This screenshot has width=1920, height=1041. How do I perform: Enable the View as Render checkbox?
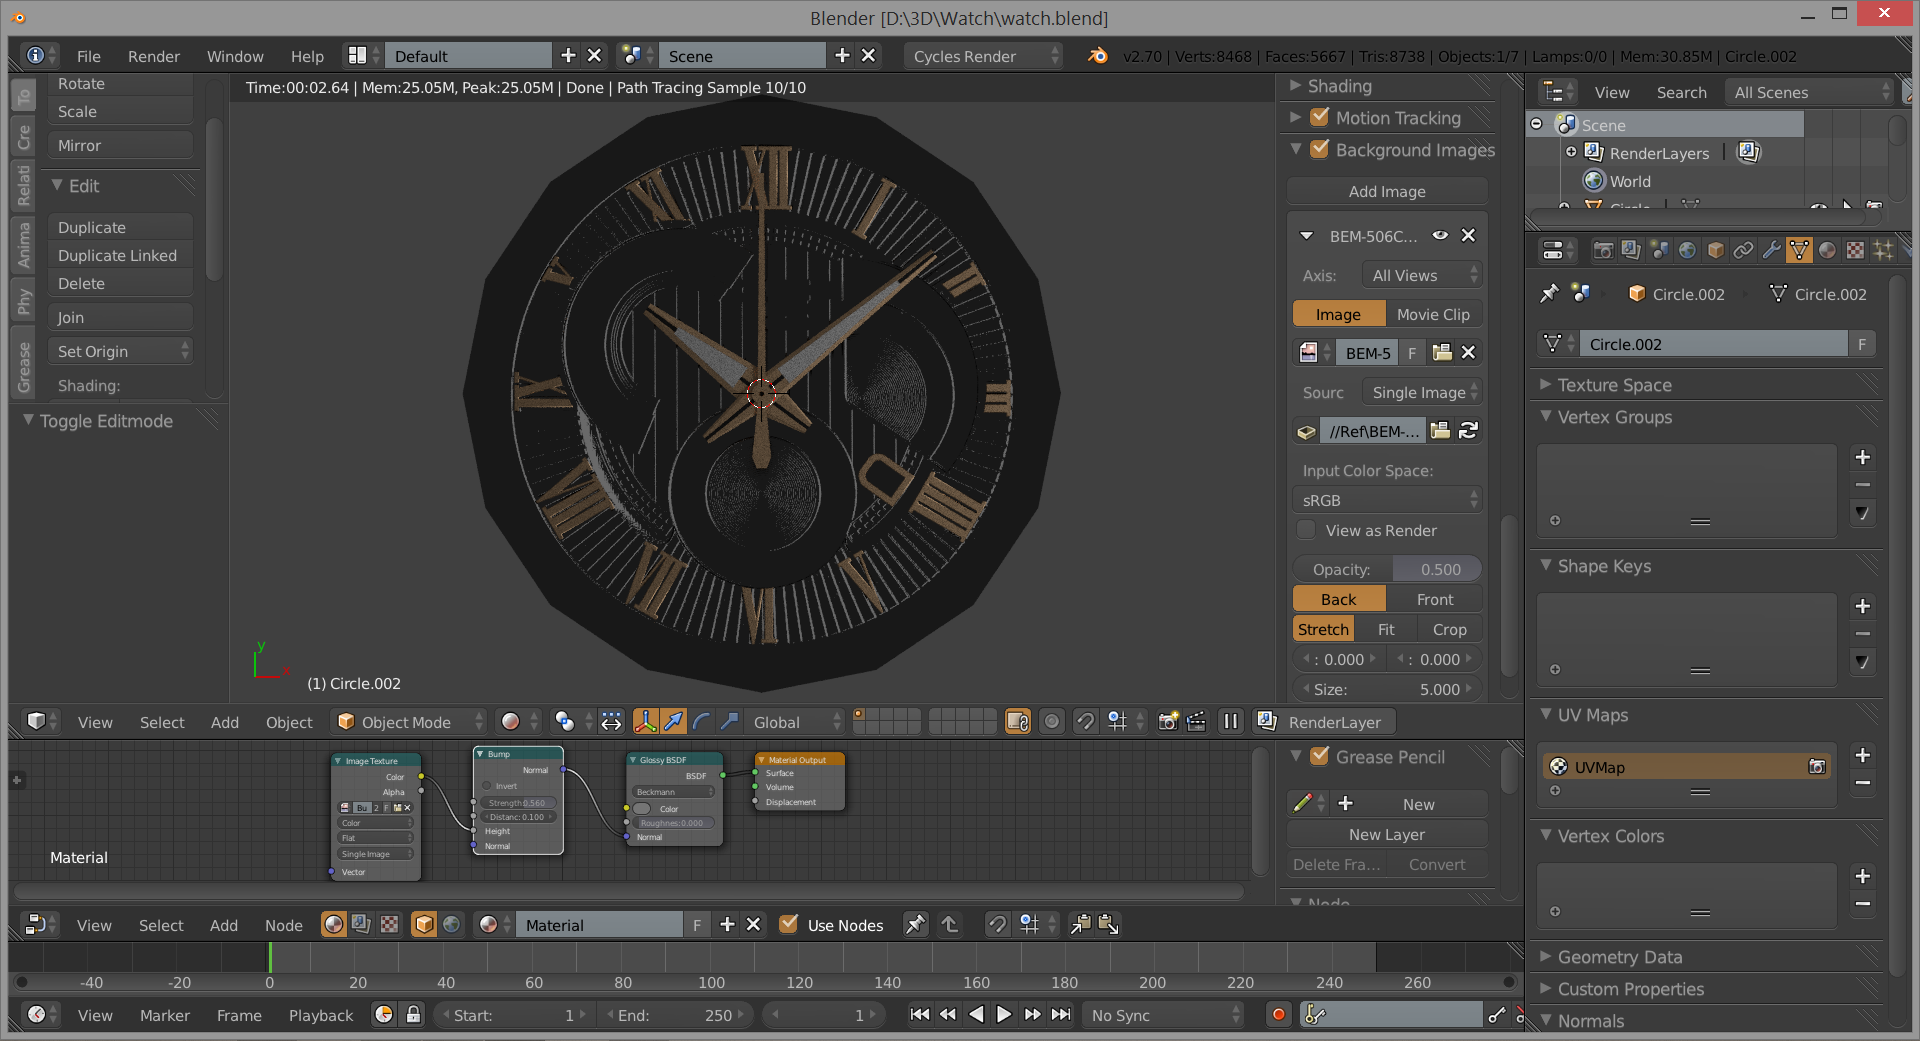coord(1306,530)
